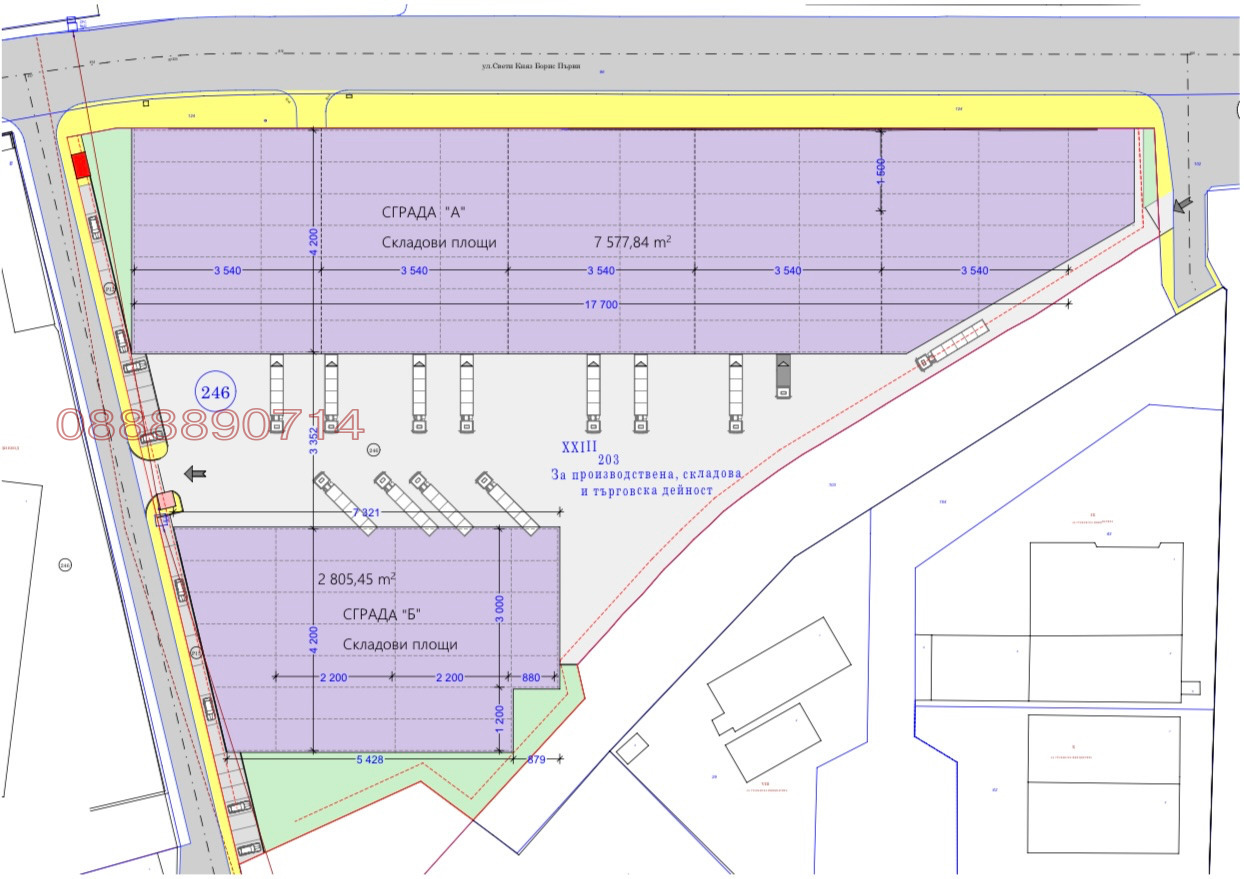Click the large blue circled 246 marker
The width and height of the screenshot is (1244, 879).
click(215, 391)
